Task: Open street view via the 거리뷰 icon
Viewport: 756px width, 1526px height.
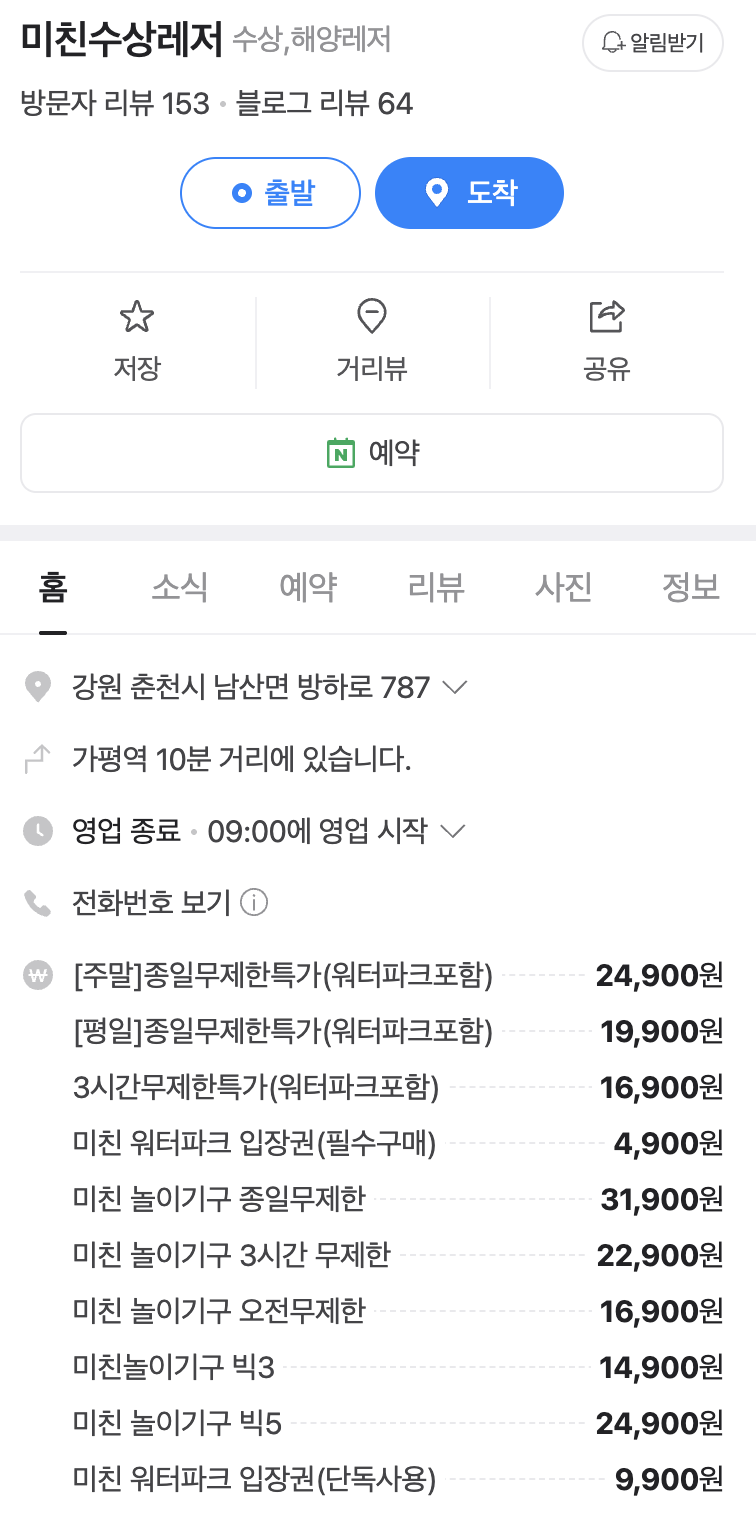Action: click(372, 318)
